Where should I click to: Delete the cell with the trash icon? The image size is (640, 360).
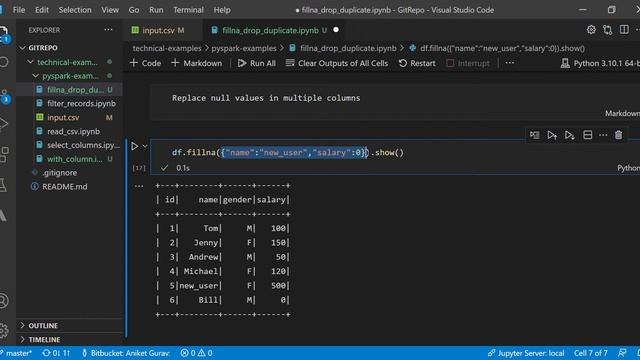pyautogui.click(x=618, y=135)
